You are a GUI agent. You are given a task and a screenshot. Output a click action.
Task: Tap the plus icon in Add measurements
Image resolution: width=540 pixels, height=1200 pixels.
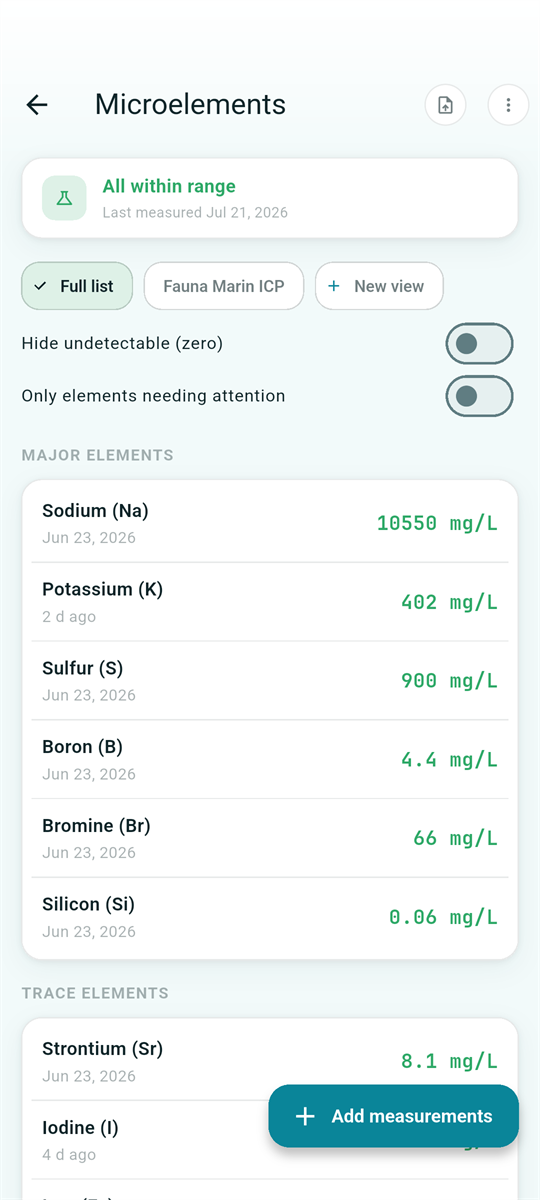(306, 1116)
